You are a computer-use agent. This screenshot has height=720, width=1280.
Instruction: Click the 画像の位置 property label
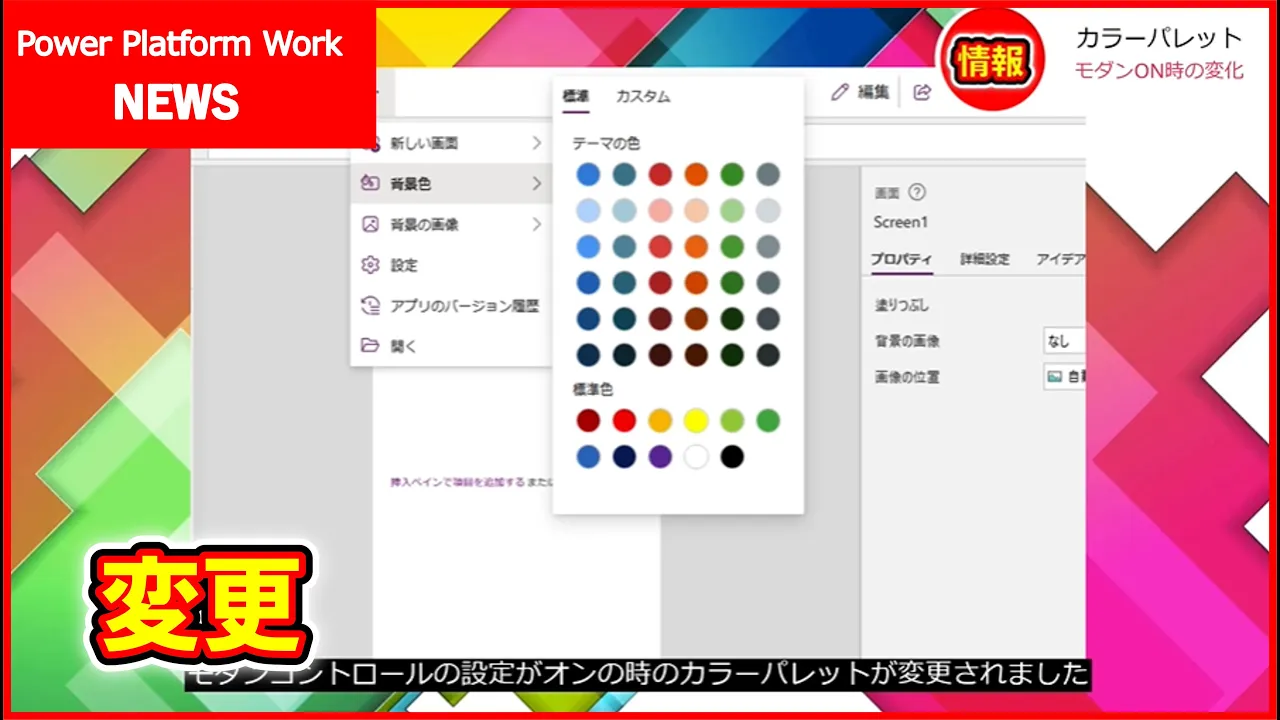[x=907, y=377]
